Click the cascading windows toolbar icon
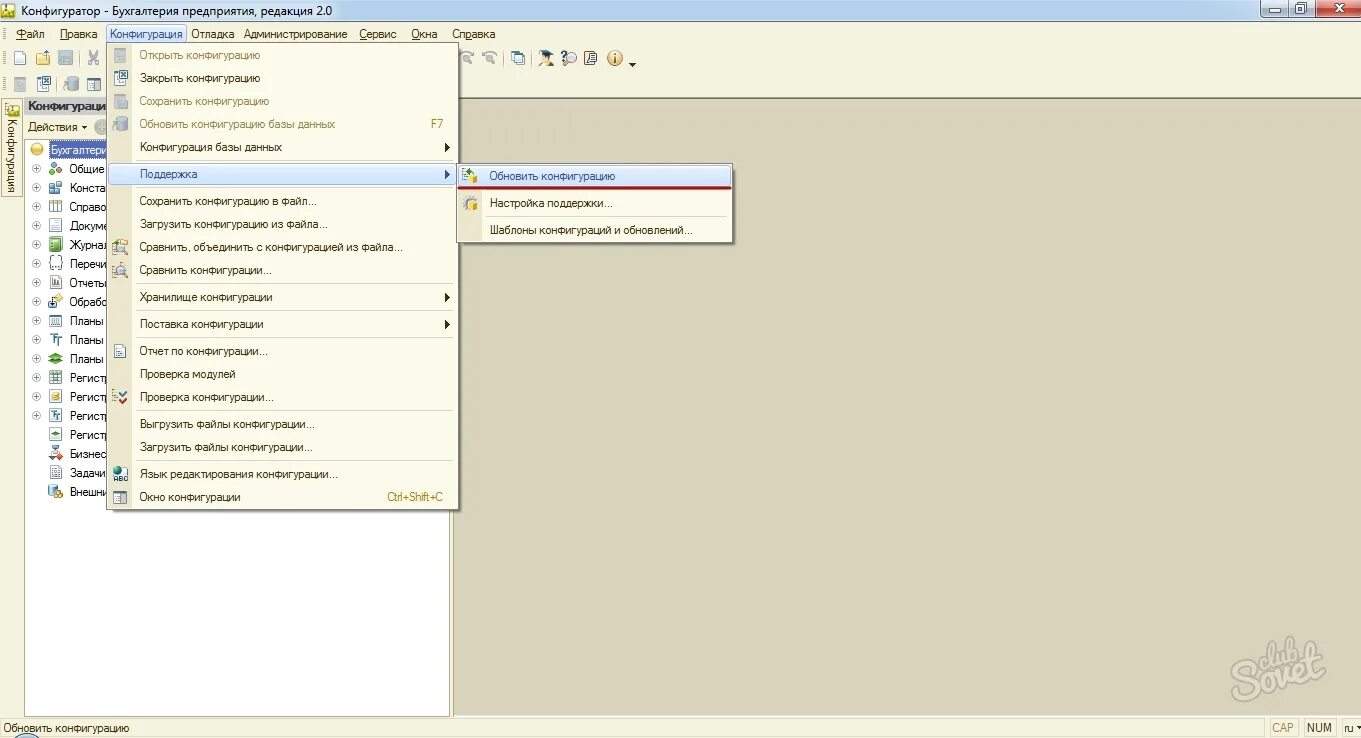The width and height of the screenshot is (1361, 738). pos(518,58)
